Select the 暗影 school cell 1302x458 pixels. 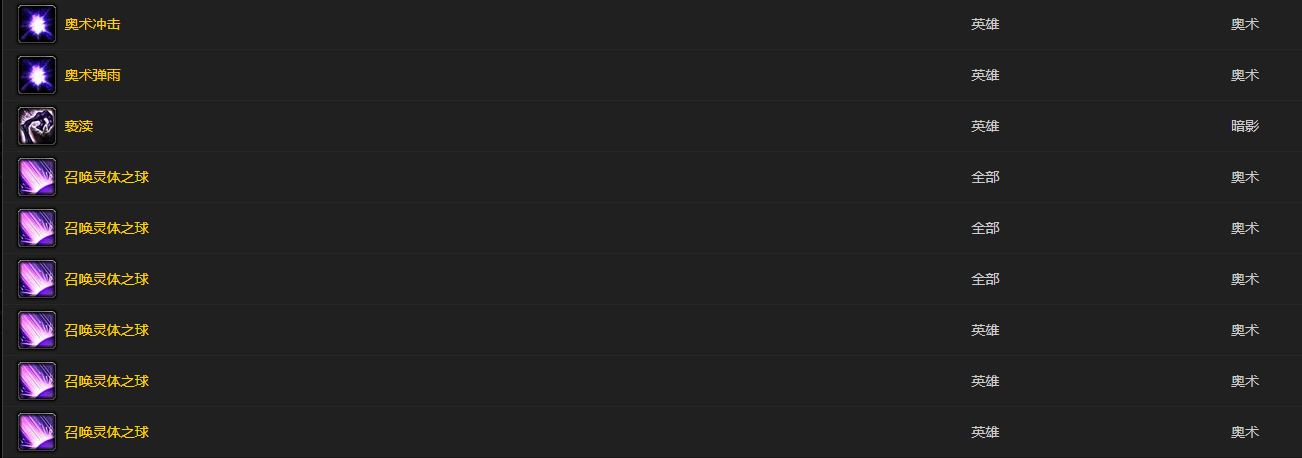(1245, 126)
